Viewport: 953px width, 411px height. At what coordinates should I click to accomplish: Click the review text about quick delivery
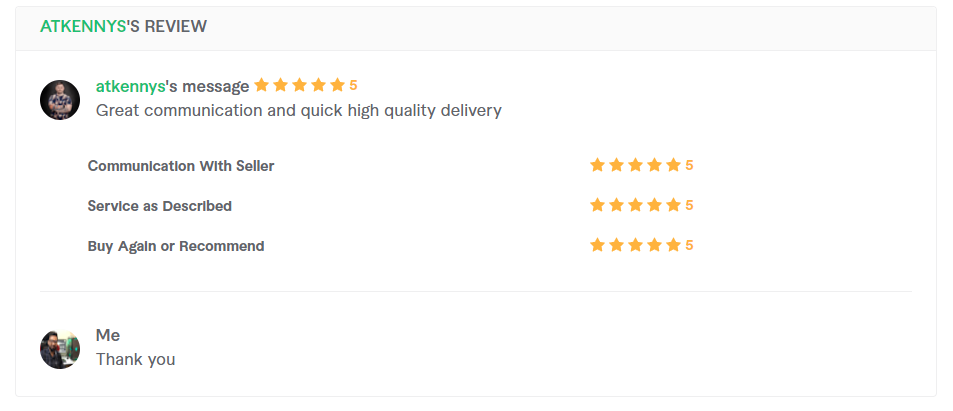tap(299, 111)
